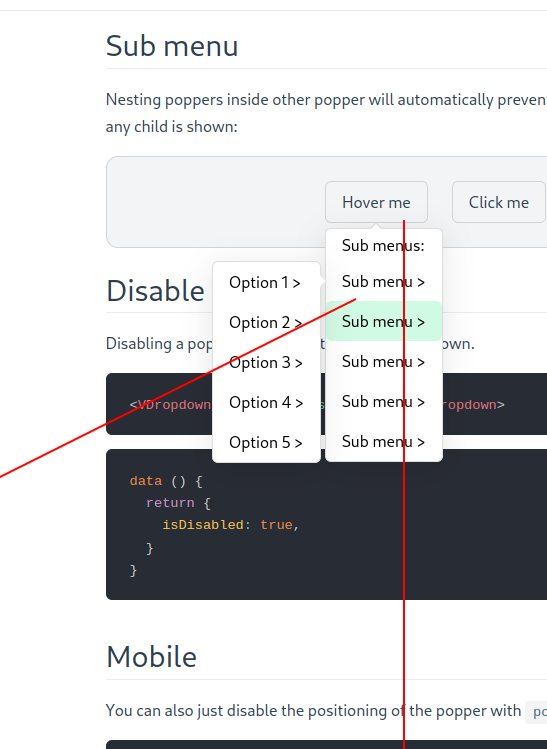
Task: Open the Sub menu entry beside Option 3
Action: [384, 362]
